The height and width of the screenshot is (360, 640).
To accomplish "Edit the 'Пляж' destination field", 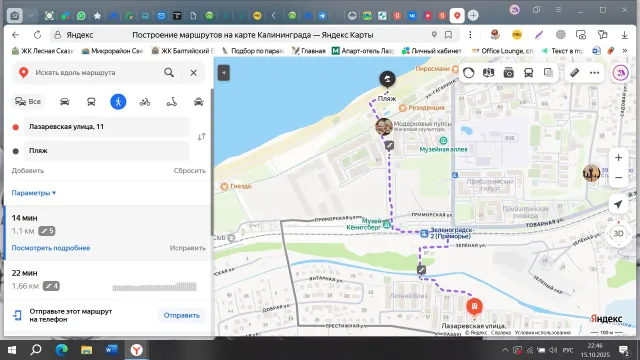I will pyautogui.click(x=107, y=151).
